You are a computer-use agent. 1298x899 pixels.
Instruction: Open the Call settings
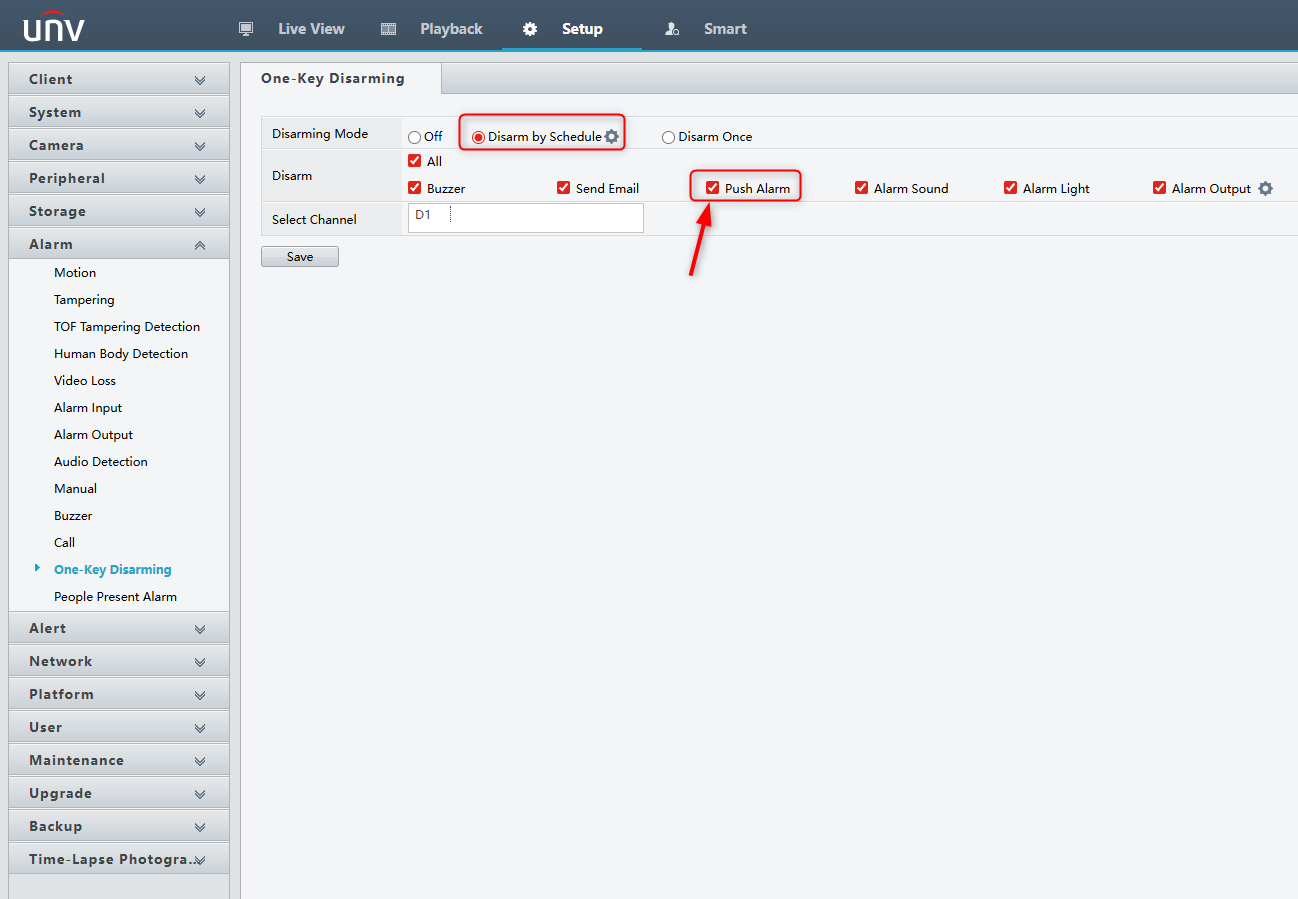point(64,543)
